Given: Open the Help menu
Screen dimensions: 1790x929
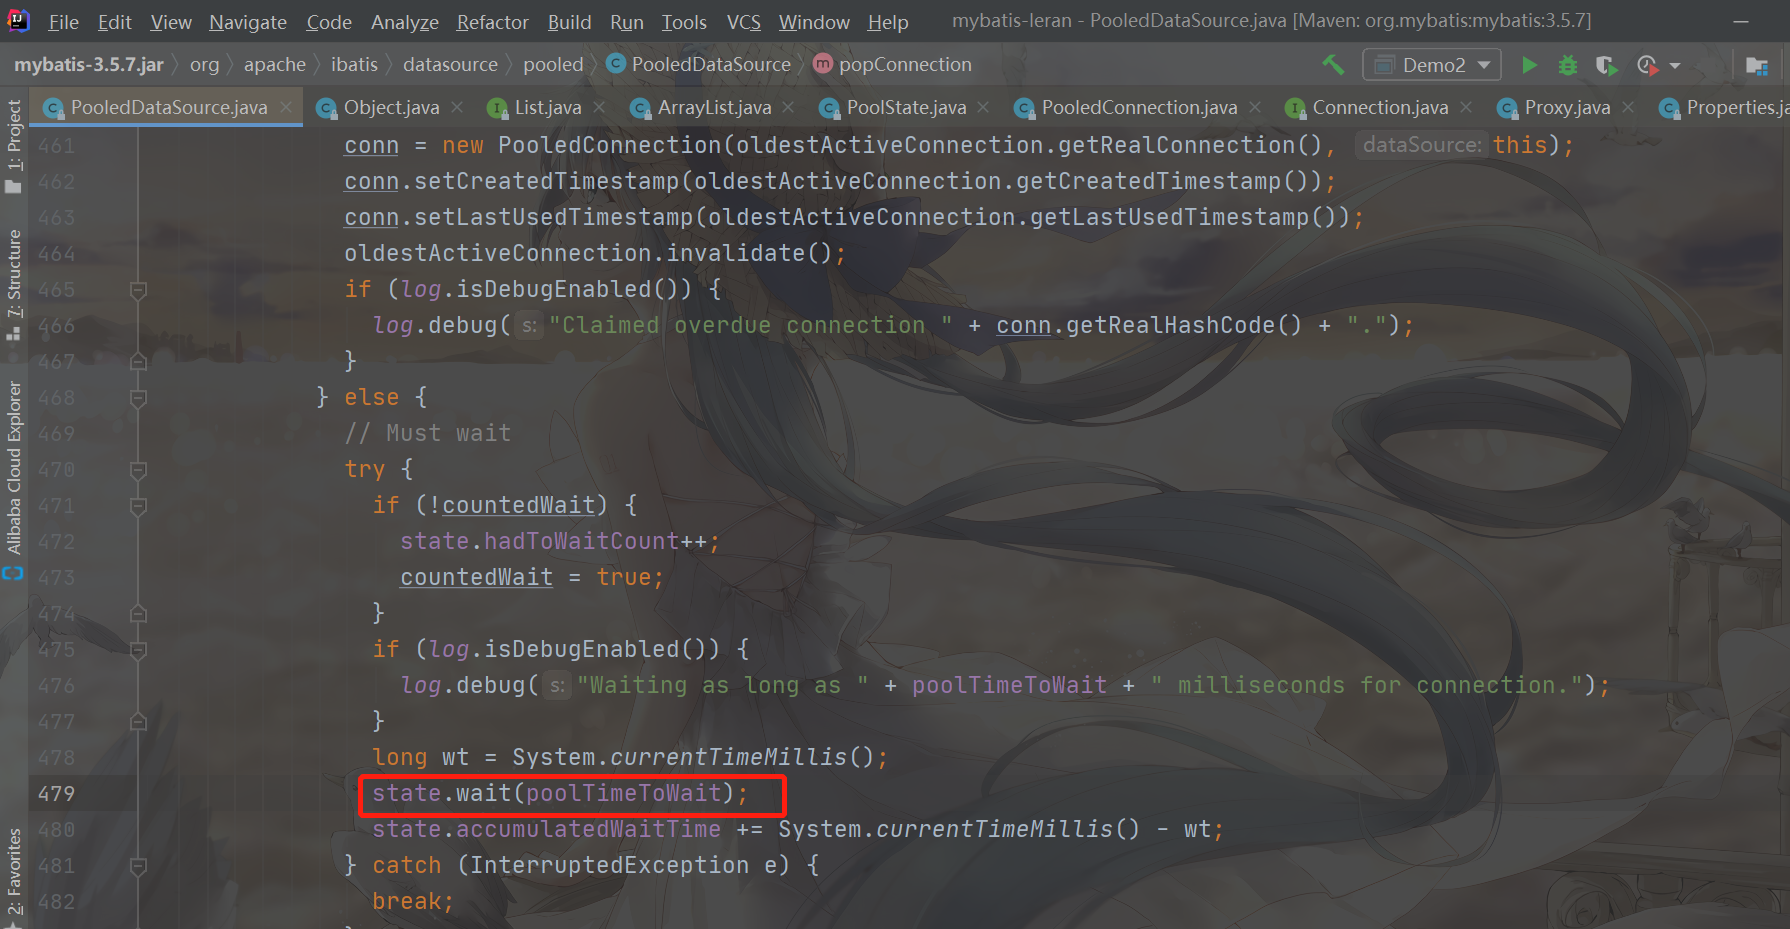Looking at the screenshot, I should click(888, 22).
